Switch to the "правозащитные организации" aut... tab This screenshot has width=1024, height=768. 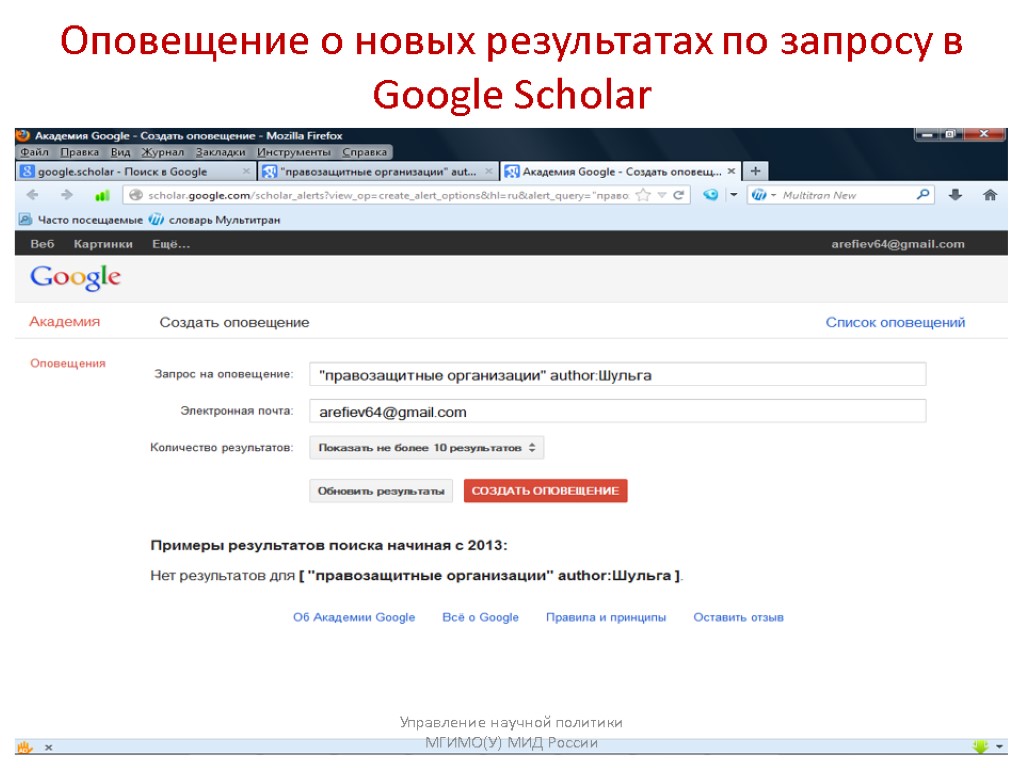tap(378, 171)
